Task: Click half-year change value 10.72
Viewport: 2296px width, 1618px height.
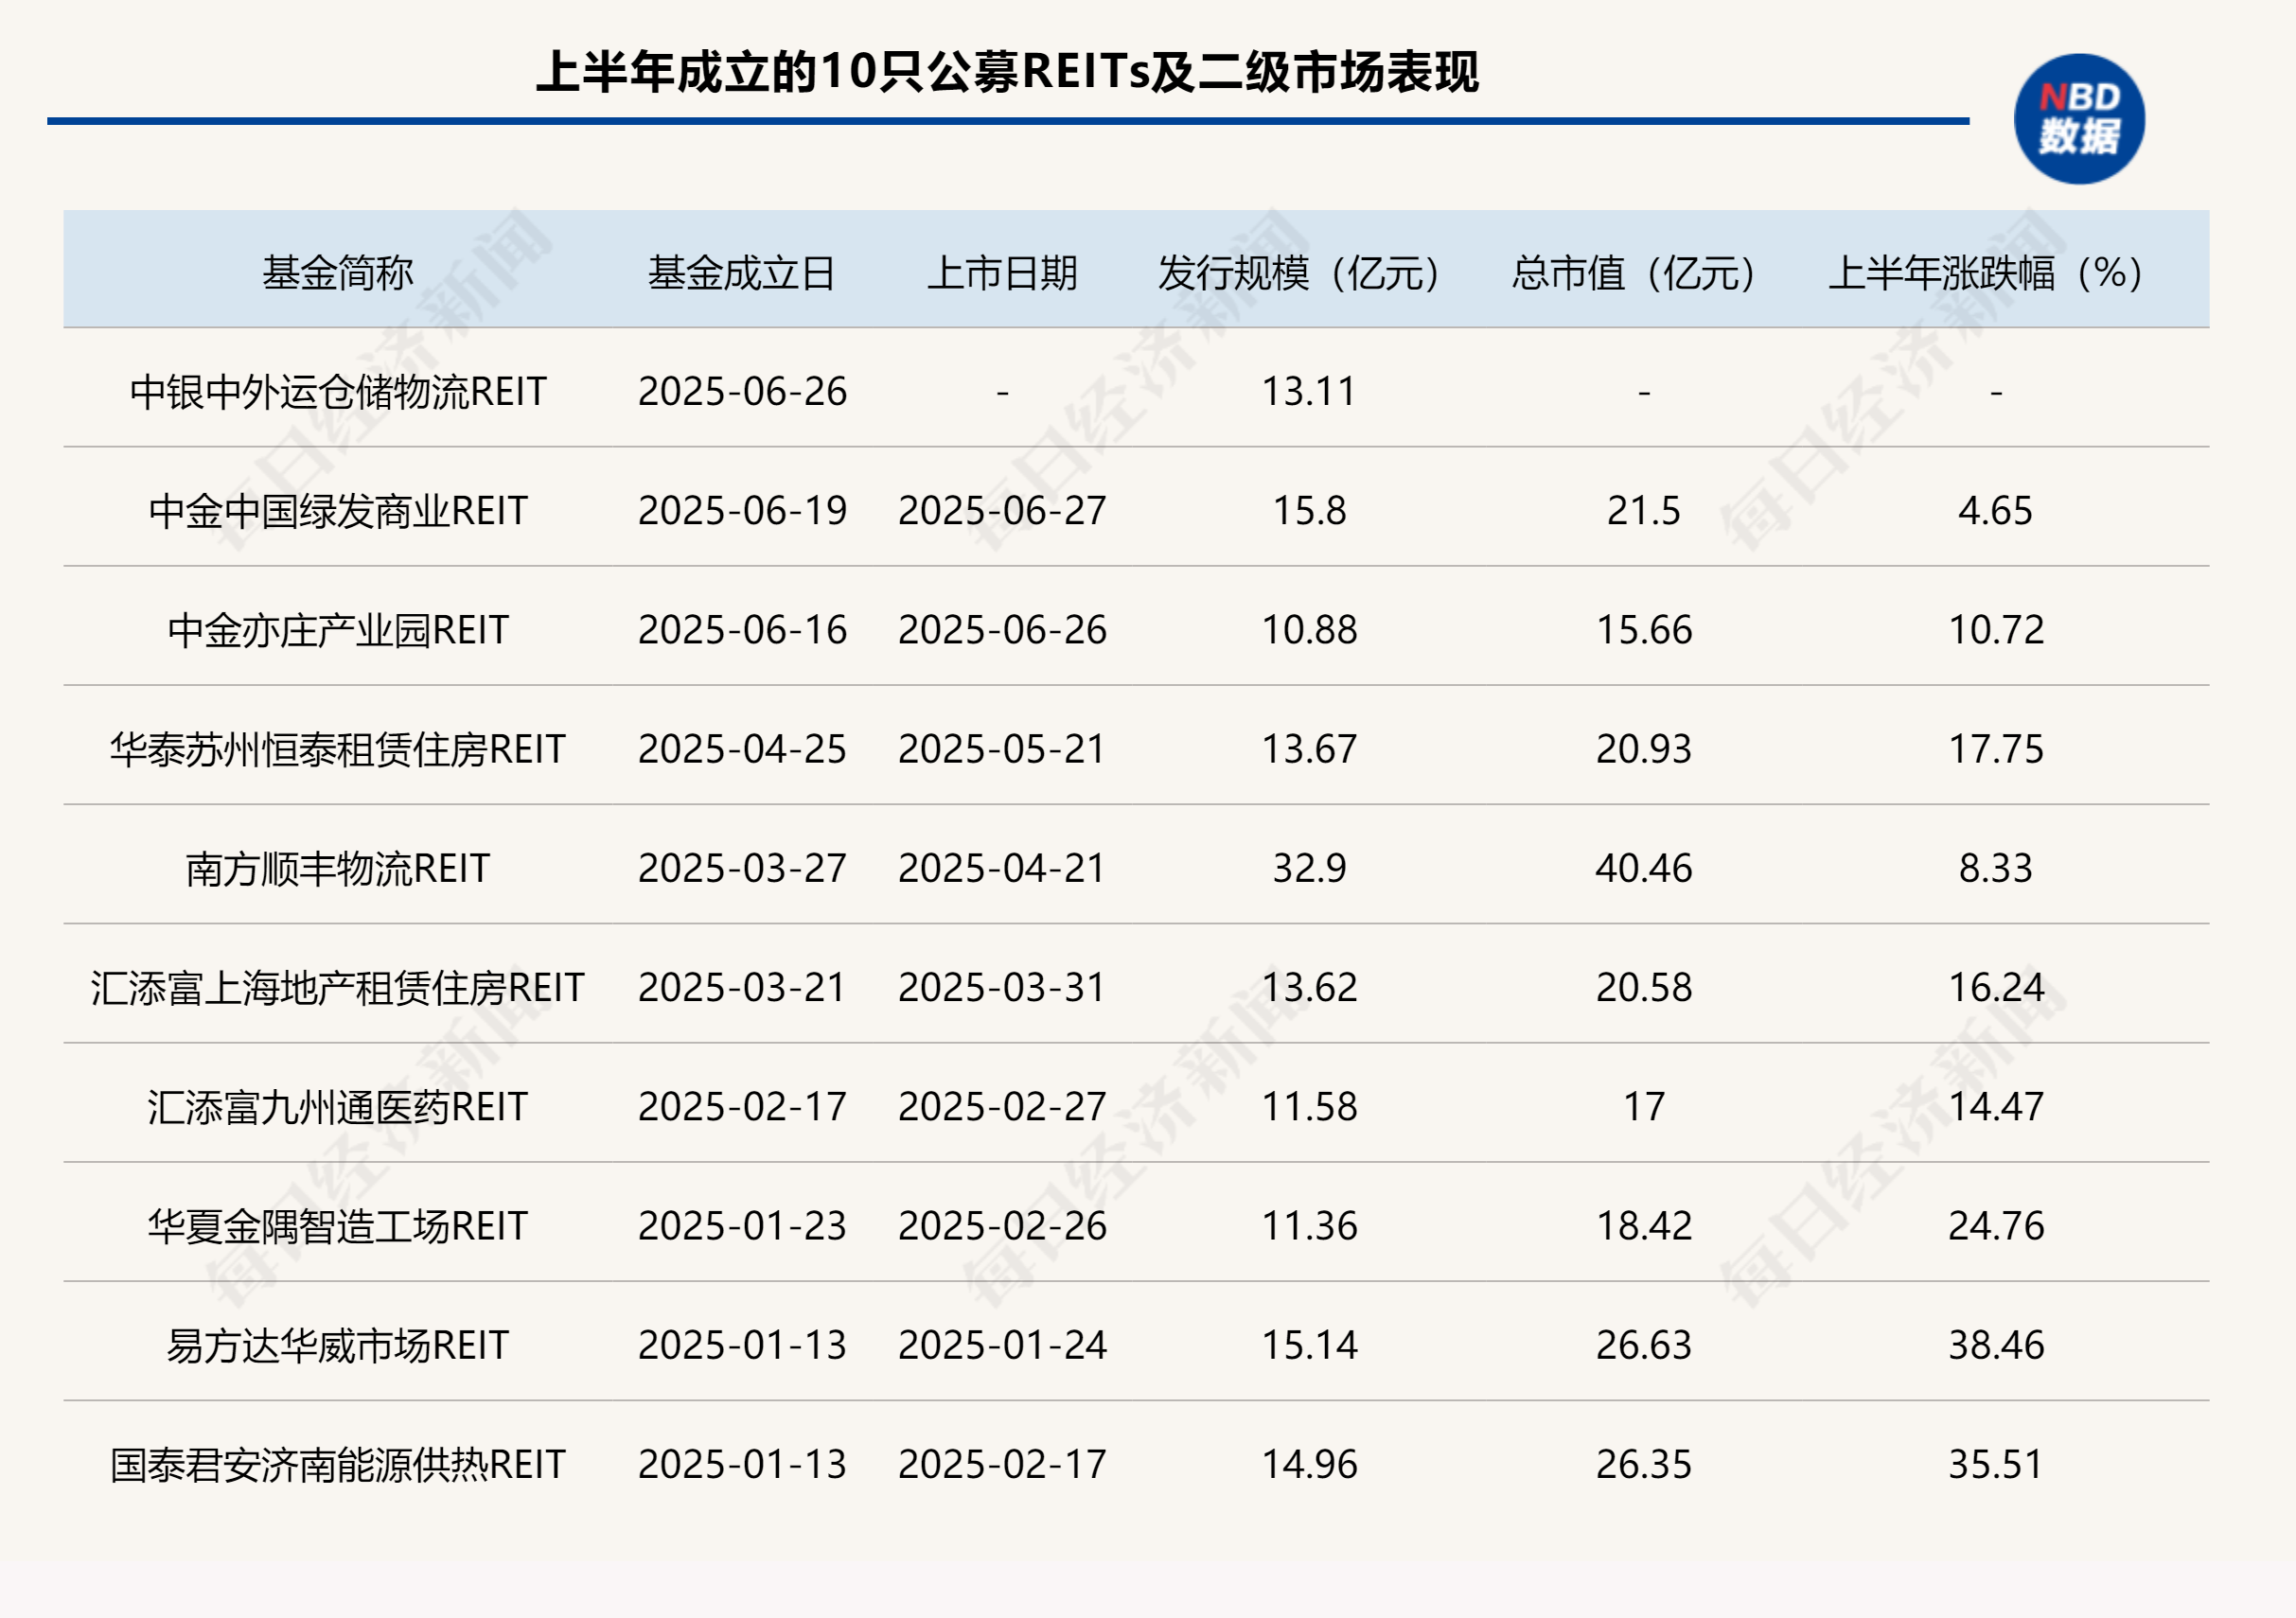Action: click(1996, 629)
